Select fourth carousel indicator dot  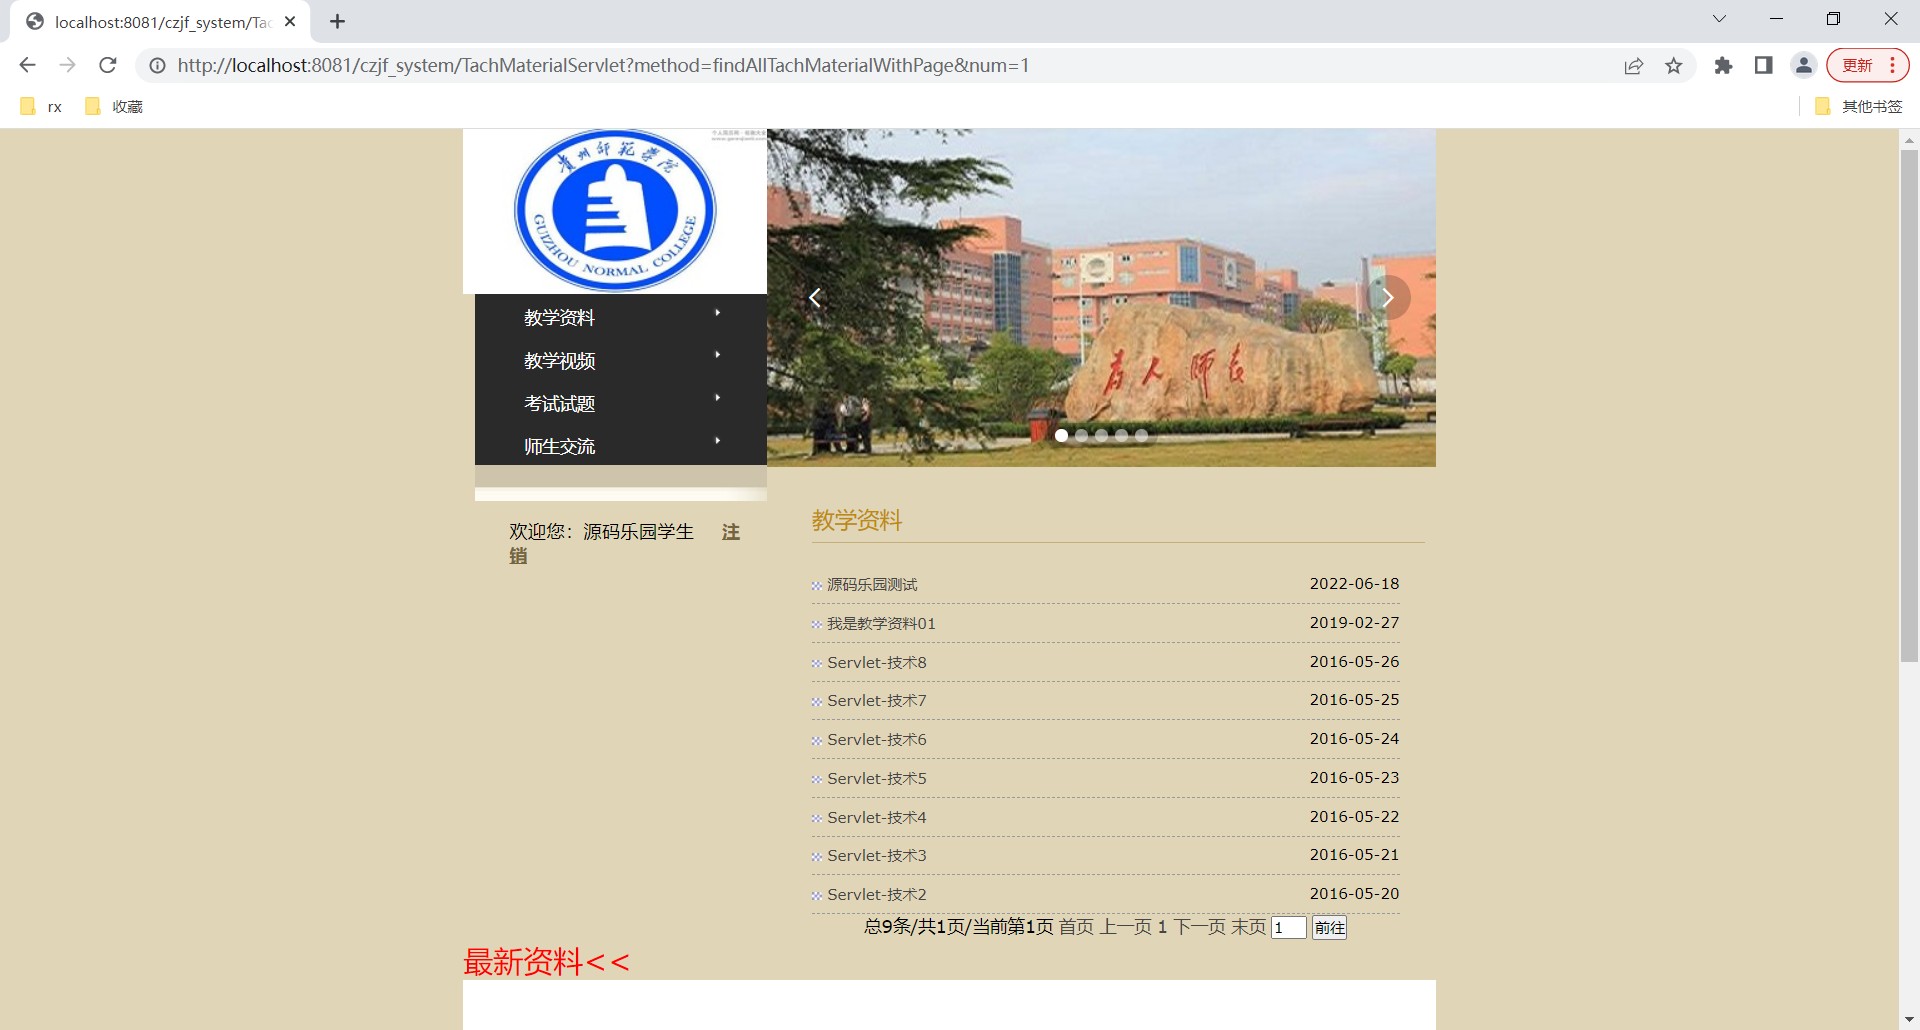(1121, 435)
